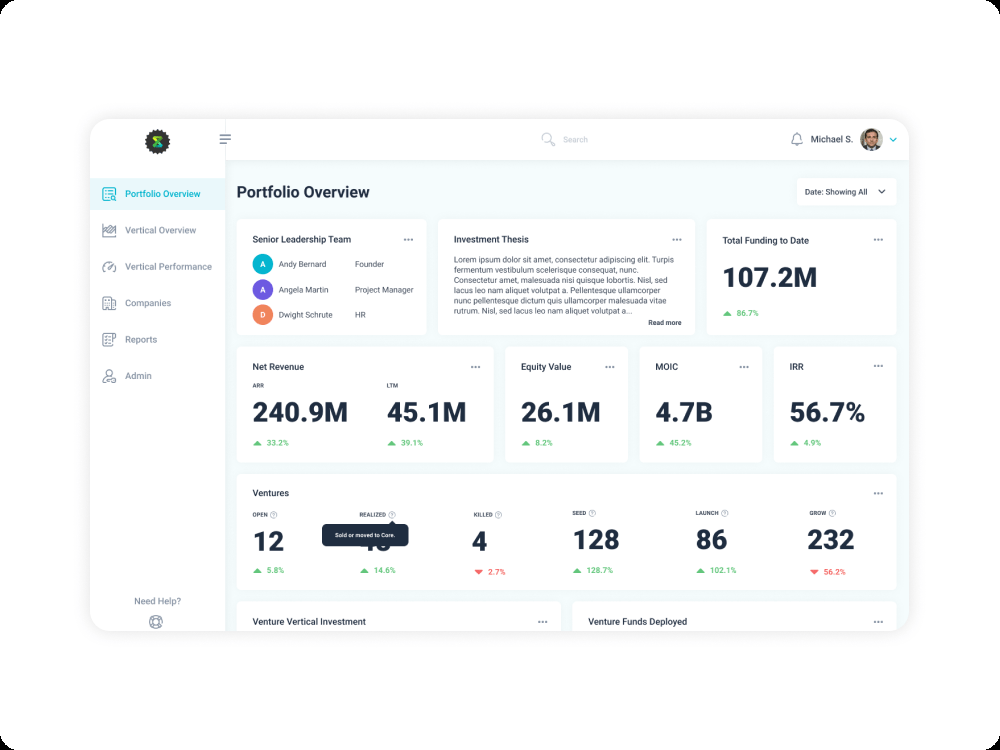The height and width of the screenshot is (750, 1000).
Task: Open the Reports sidebar icon
Action: click(x=108, y=339)
